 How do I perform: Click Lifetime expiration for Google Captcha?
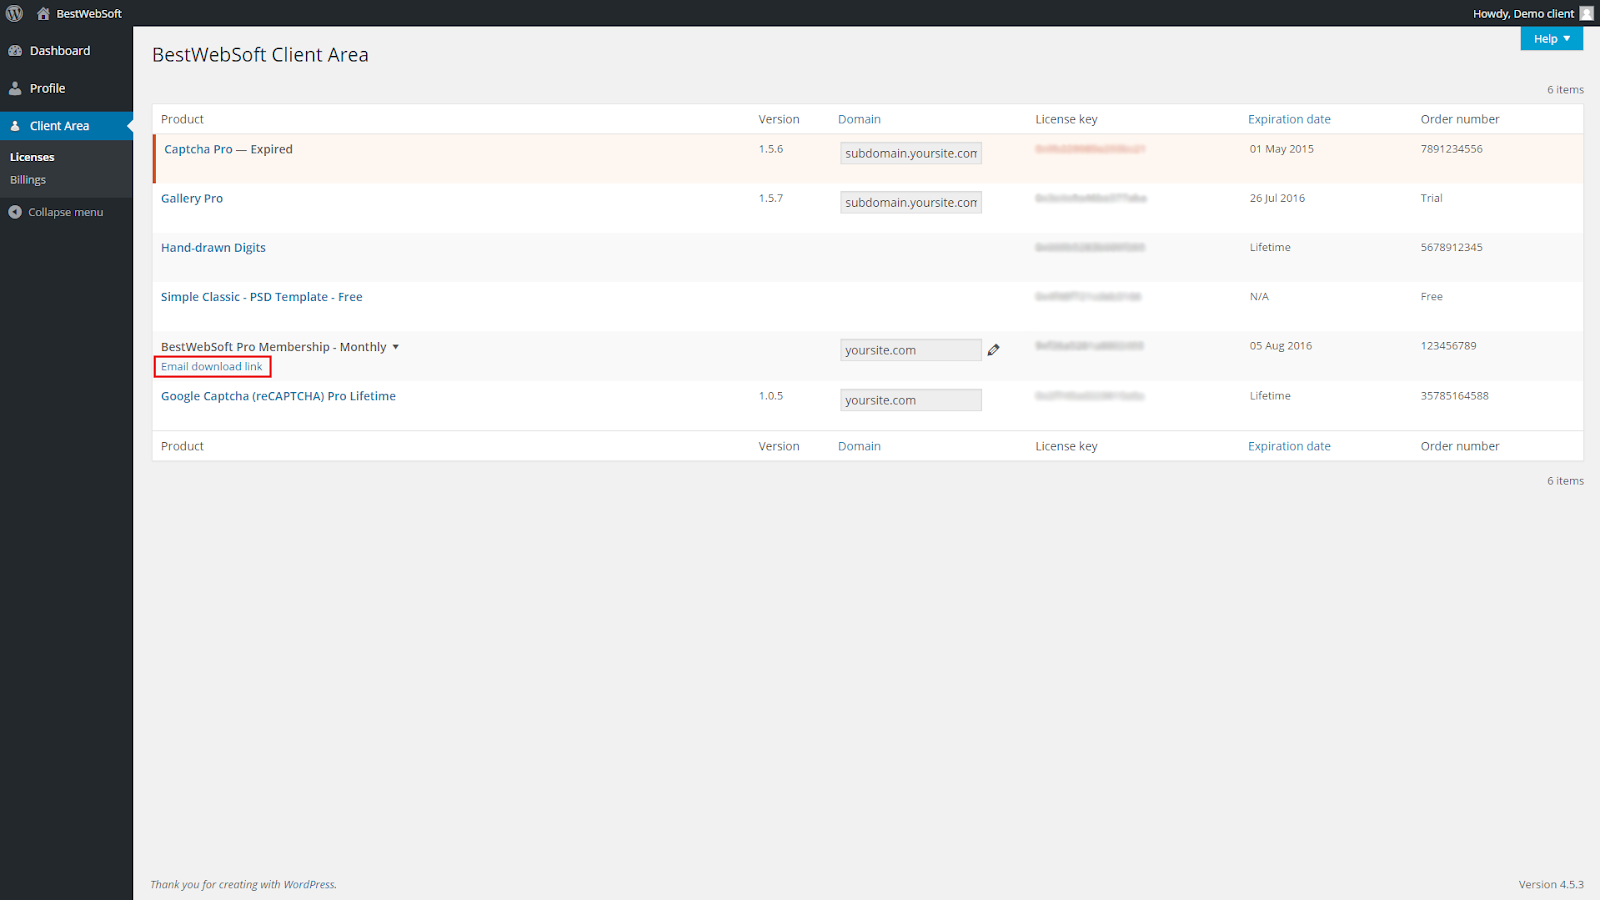pos(1270,396)
